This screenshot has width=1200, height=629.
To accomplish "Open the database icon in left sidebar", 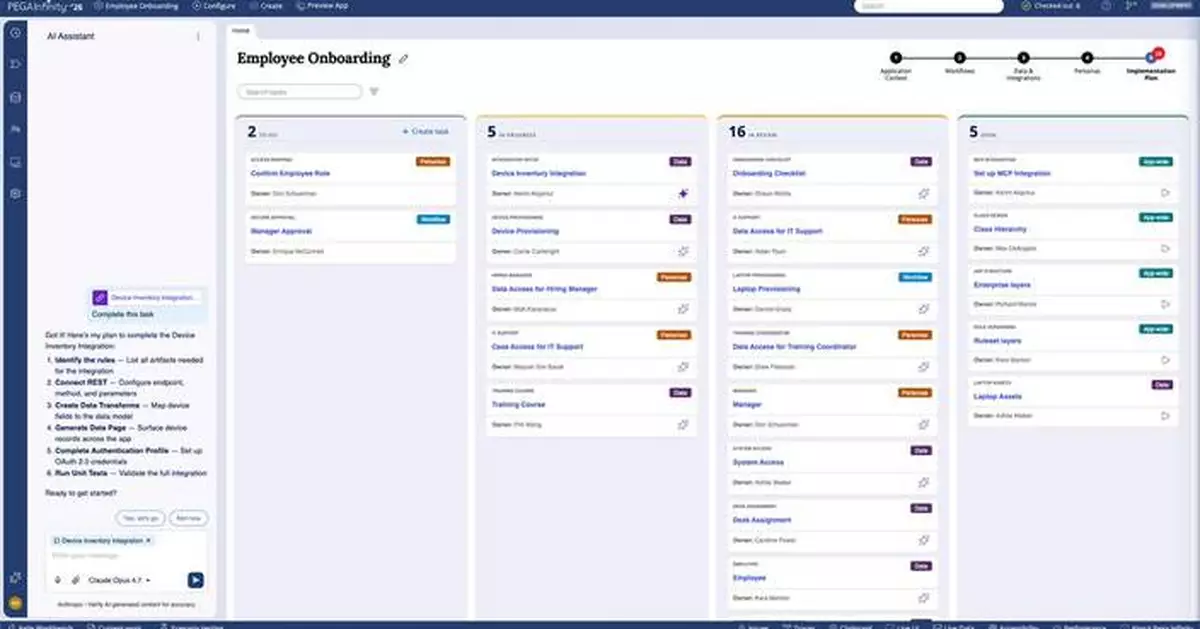I will coord(15,97).
